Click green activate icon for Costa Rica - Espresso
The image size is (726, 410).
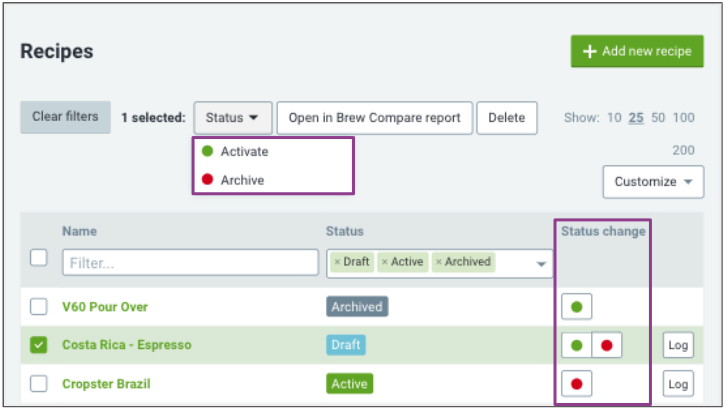(x=576, y=345)
